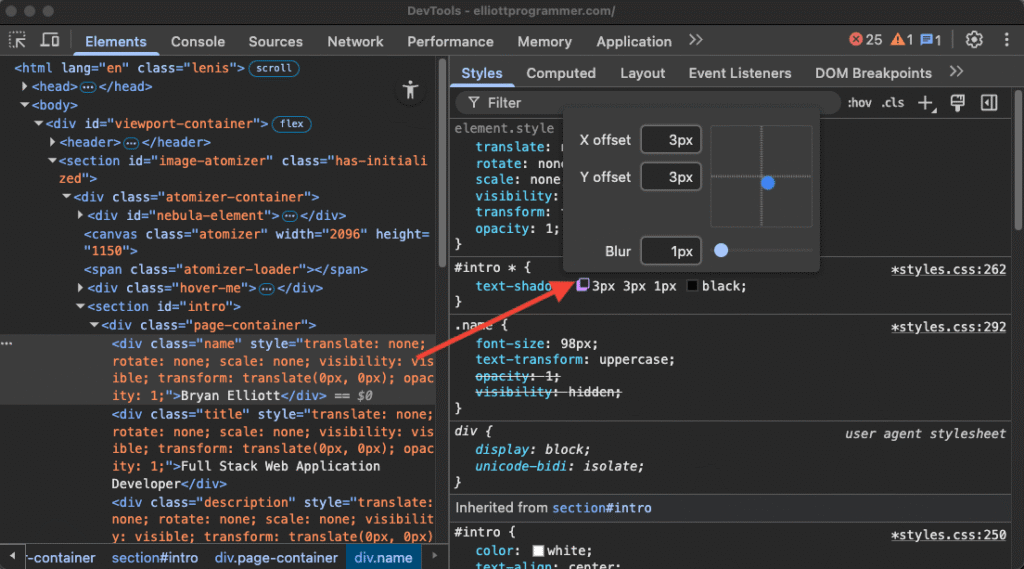The width and height of the screenshot is (1024, 569).
Task: Click the black text-shadow color swatch
Action: 692,287
